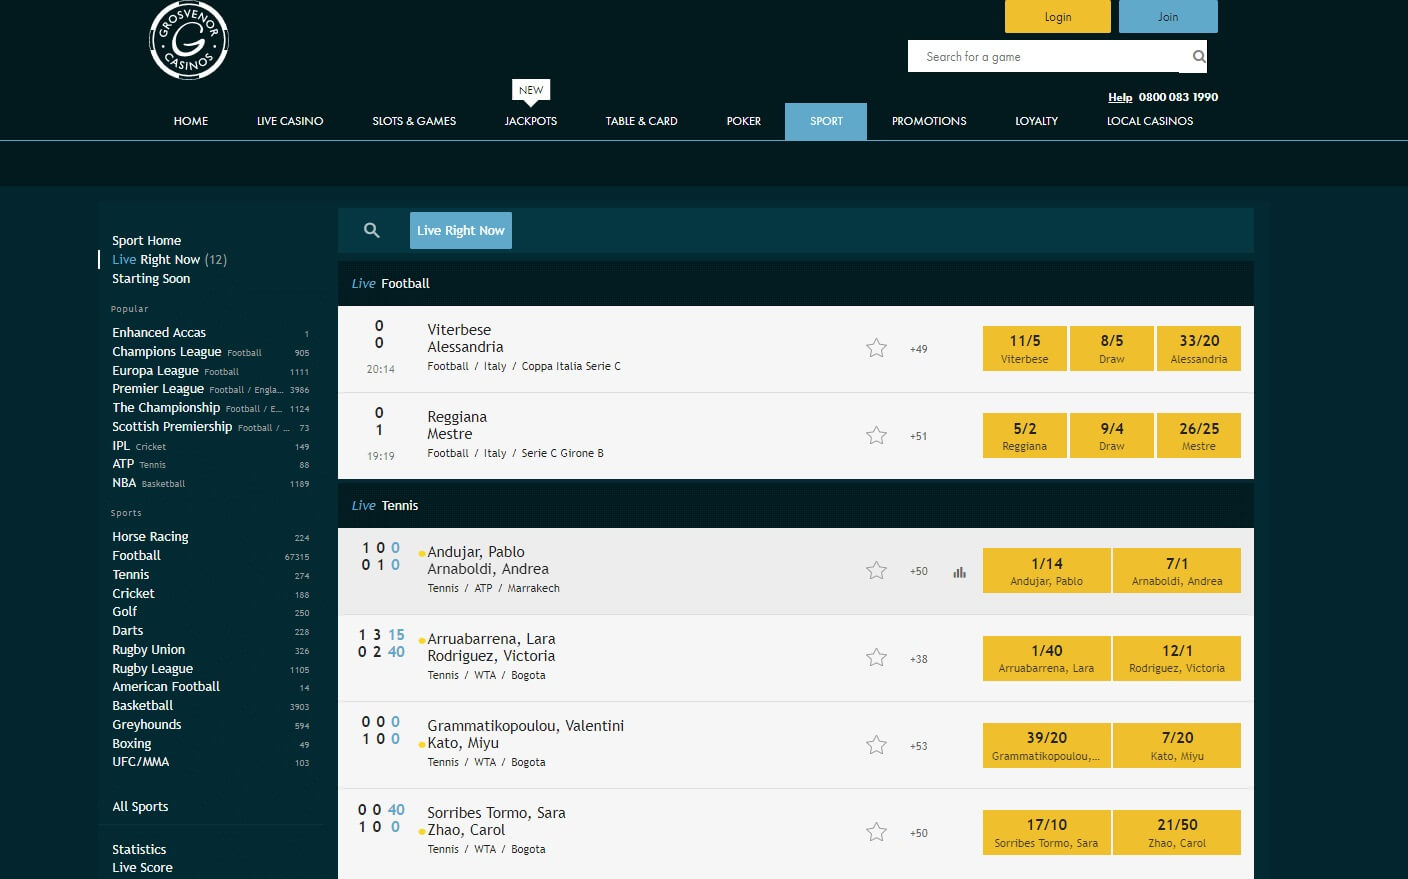This screenshot has width=1408, height=879.
Task: Bet 5/2 on Reggiana
Action: (x=1025, y=436)
